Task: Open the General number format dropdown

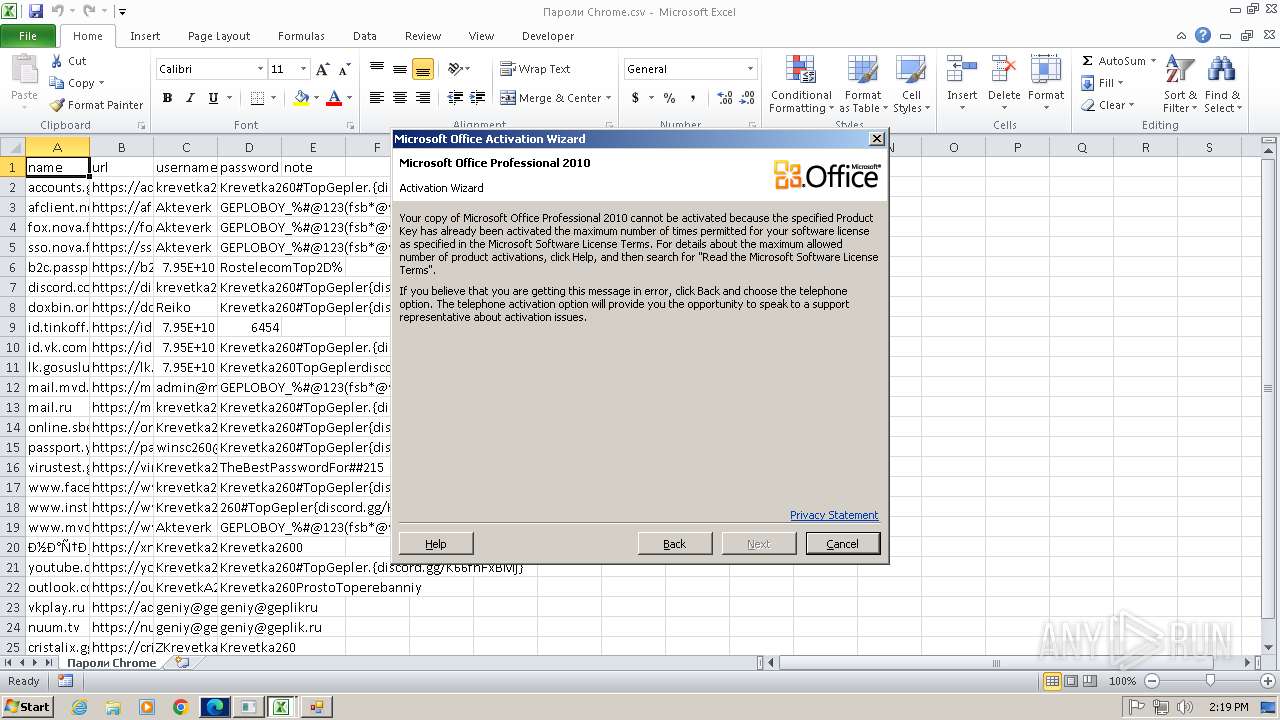Action: (x=750, y=69)
